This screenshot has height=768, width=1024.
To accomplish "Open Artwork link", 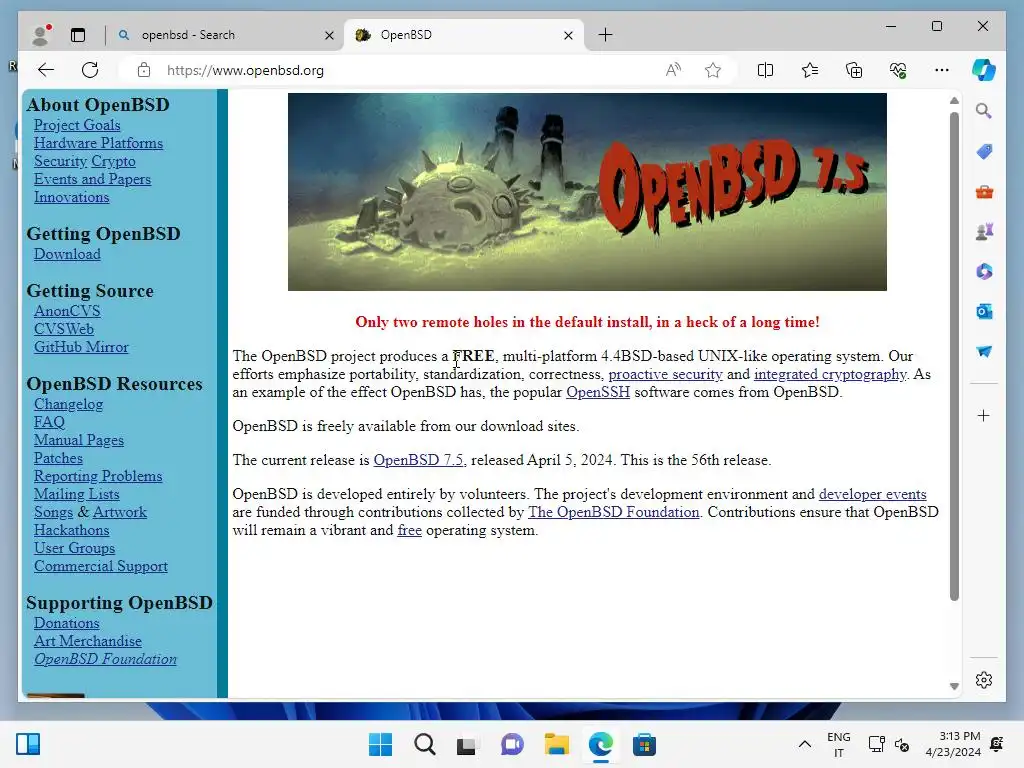I will coord(120,512).
